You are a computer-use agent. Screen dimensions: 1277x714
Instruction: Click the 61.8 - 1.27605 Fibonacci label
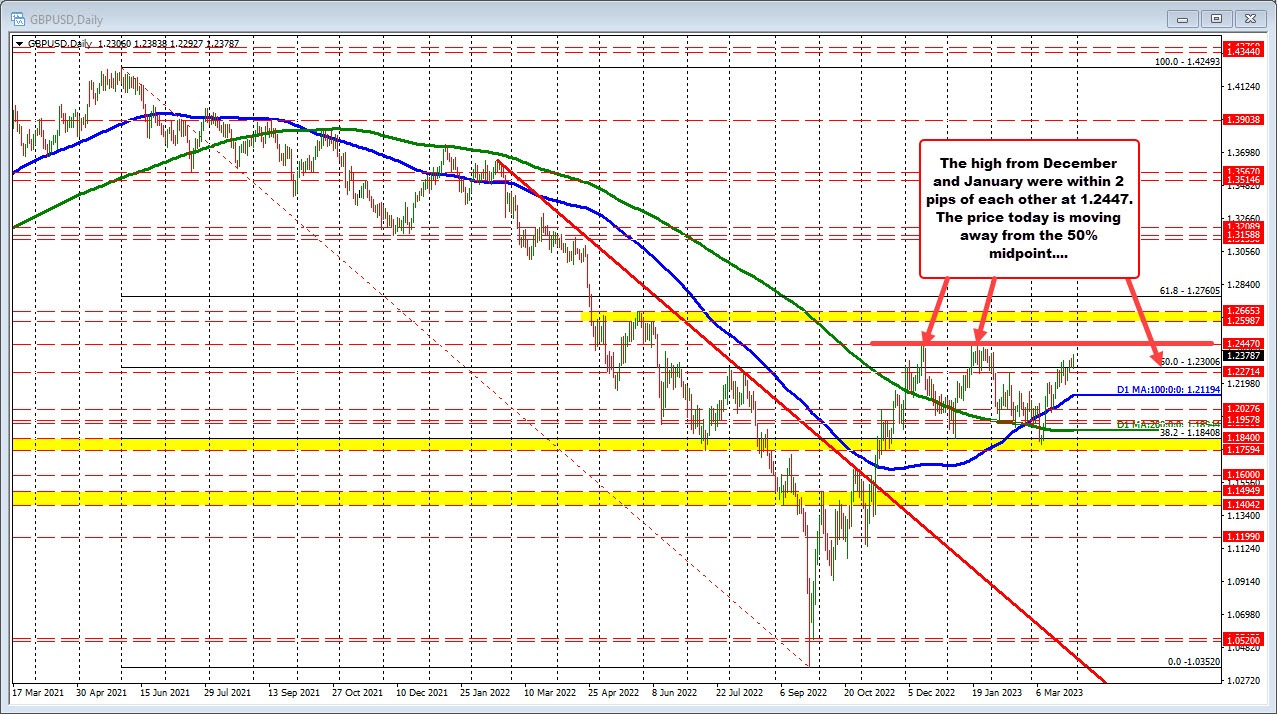point(1189,290)
